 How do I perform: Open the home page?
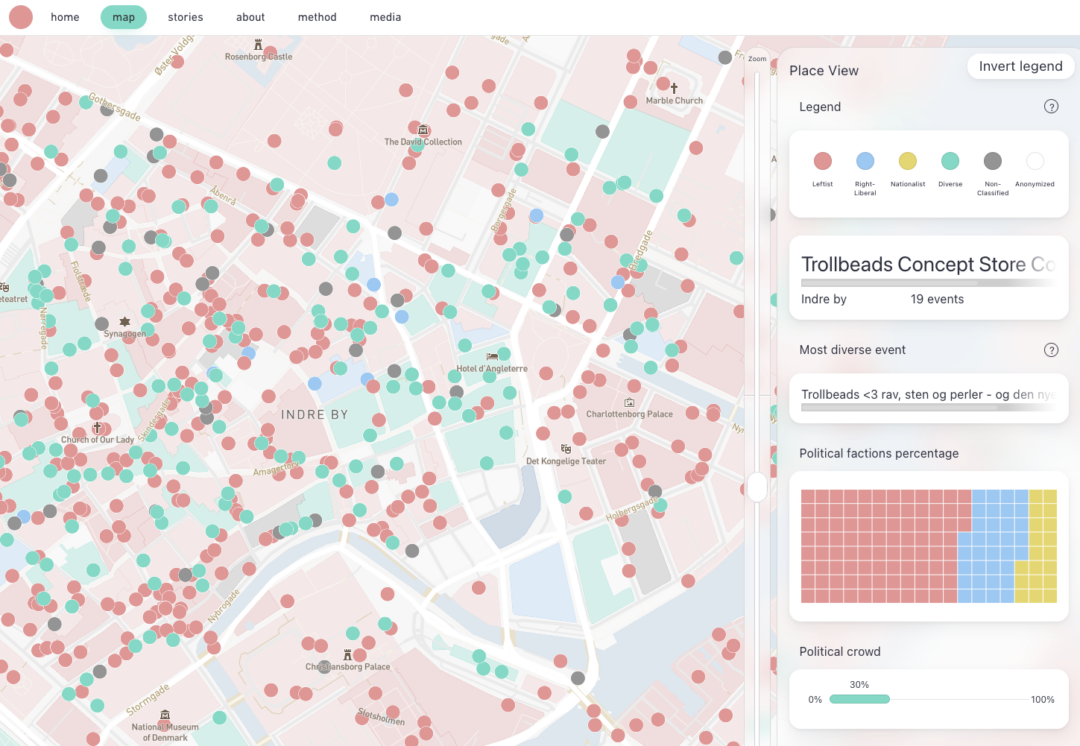point(65,17)
